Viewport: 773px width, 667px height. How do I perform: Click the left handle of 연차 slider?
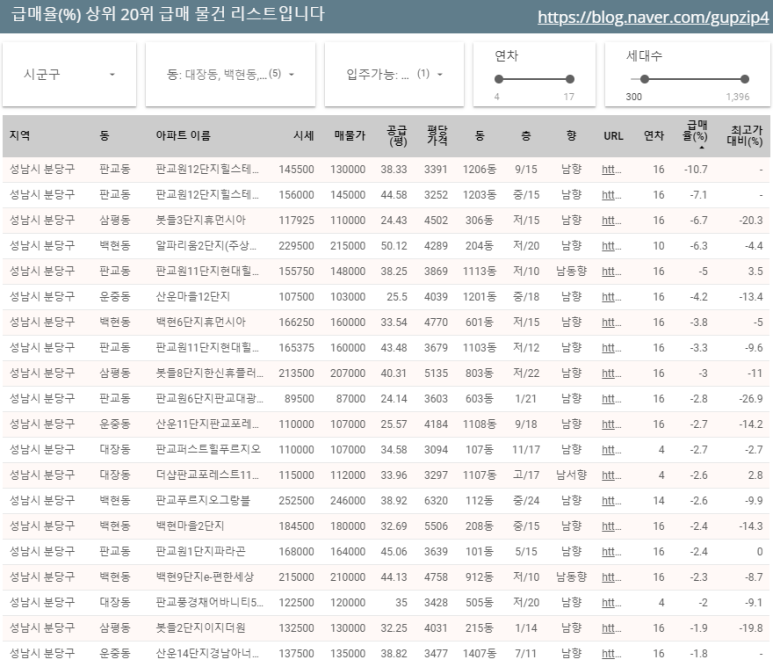pyautogui.click(x=499, y=79)
